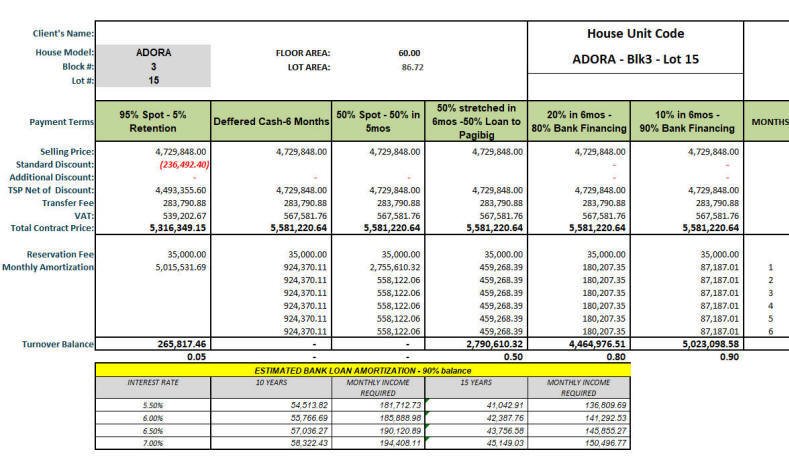Select the Lot # cell showing 15

coord(153,80)
